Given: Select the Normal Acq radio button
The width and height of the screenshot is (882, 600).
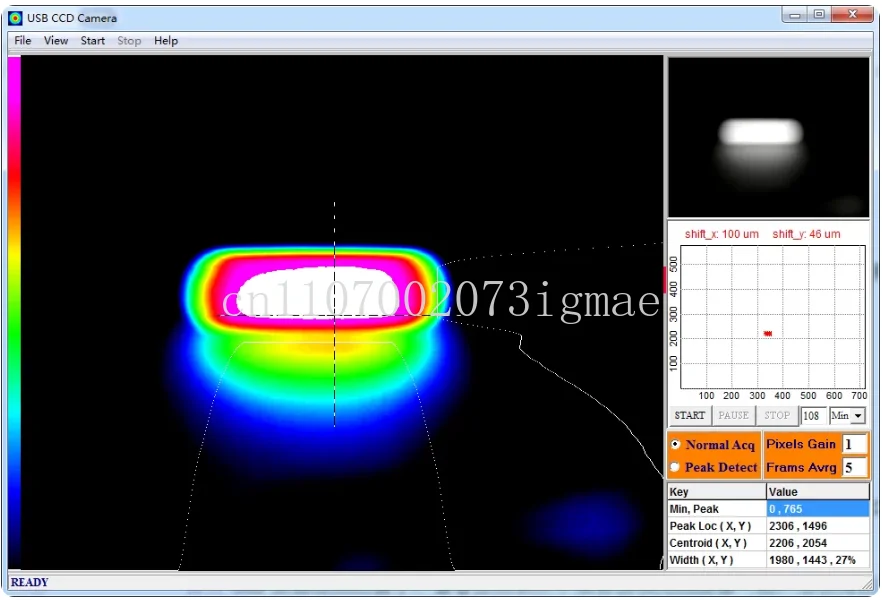Looking at the screenshot, I should pyautogui.click(x=676, y=444).
